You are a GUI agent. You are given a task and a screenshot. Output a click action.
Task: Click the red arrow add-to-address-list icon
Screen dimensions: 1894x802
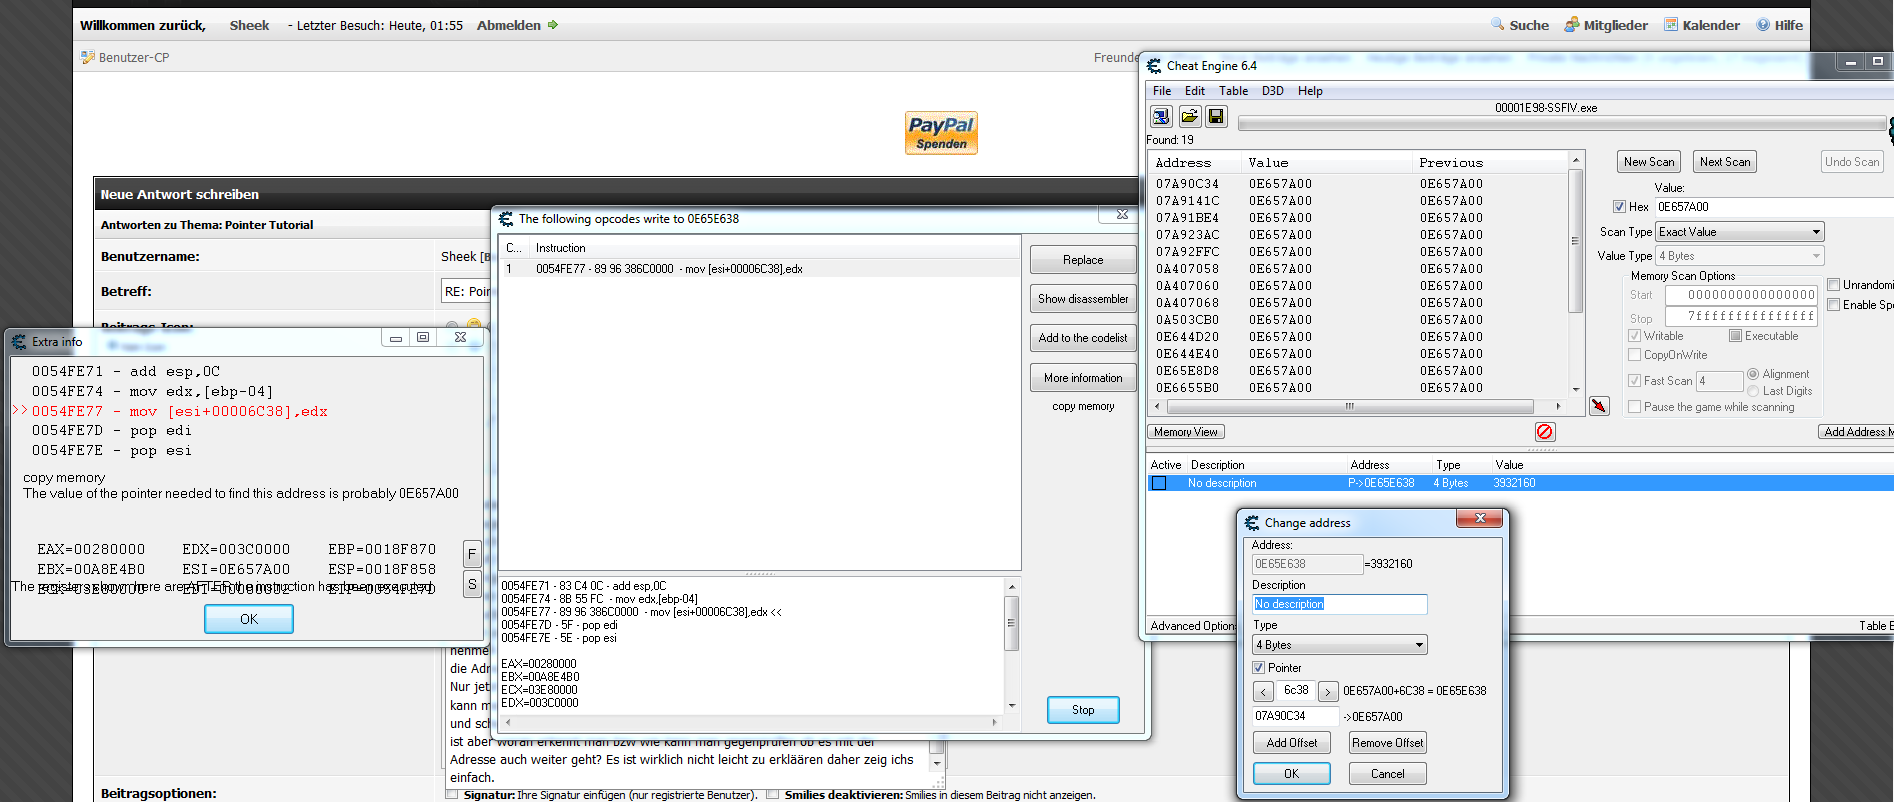click(1599, 406)
